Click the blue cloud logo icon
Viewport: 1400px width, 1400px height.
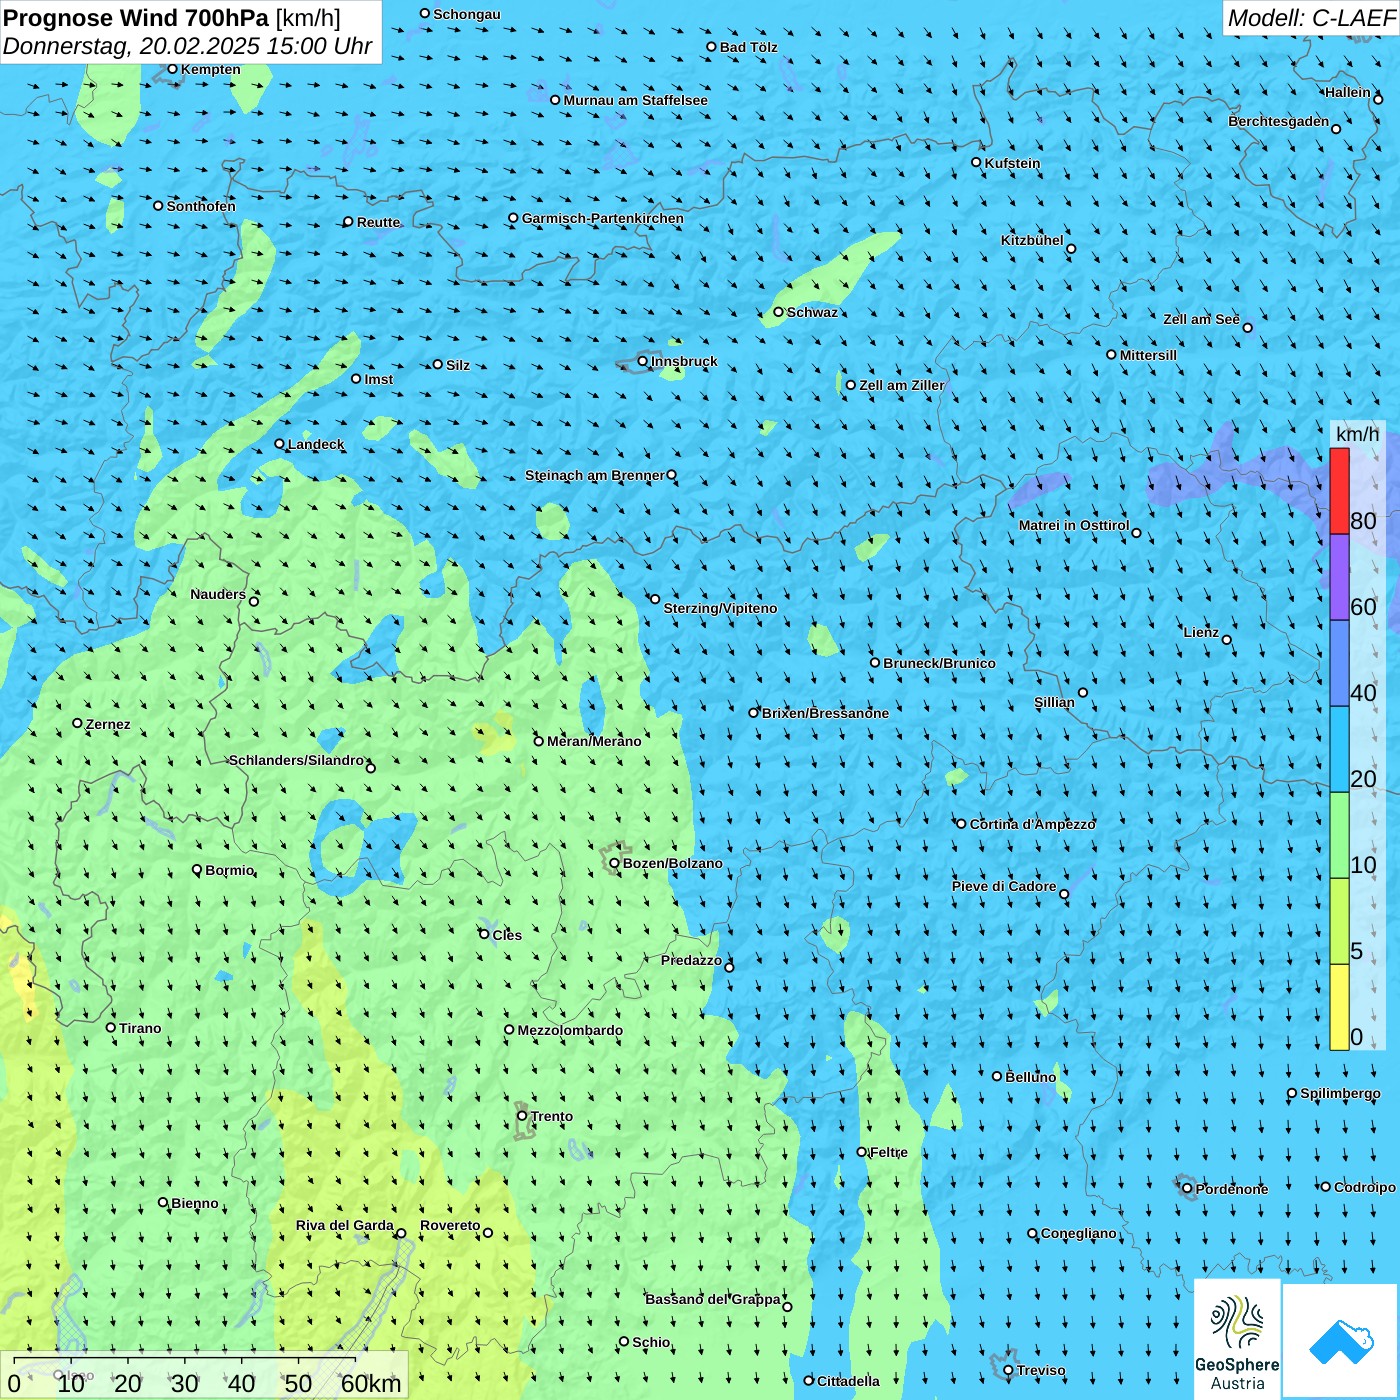click(x=1341, y=1341)
